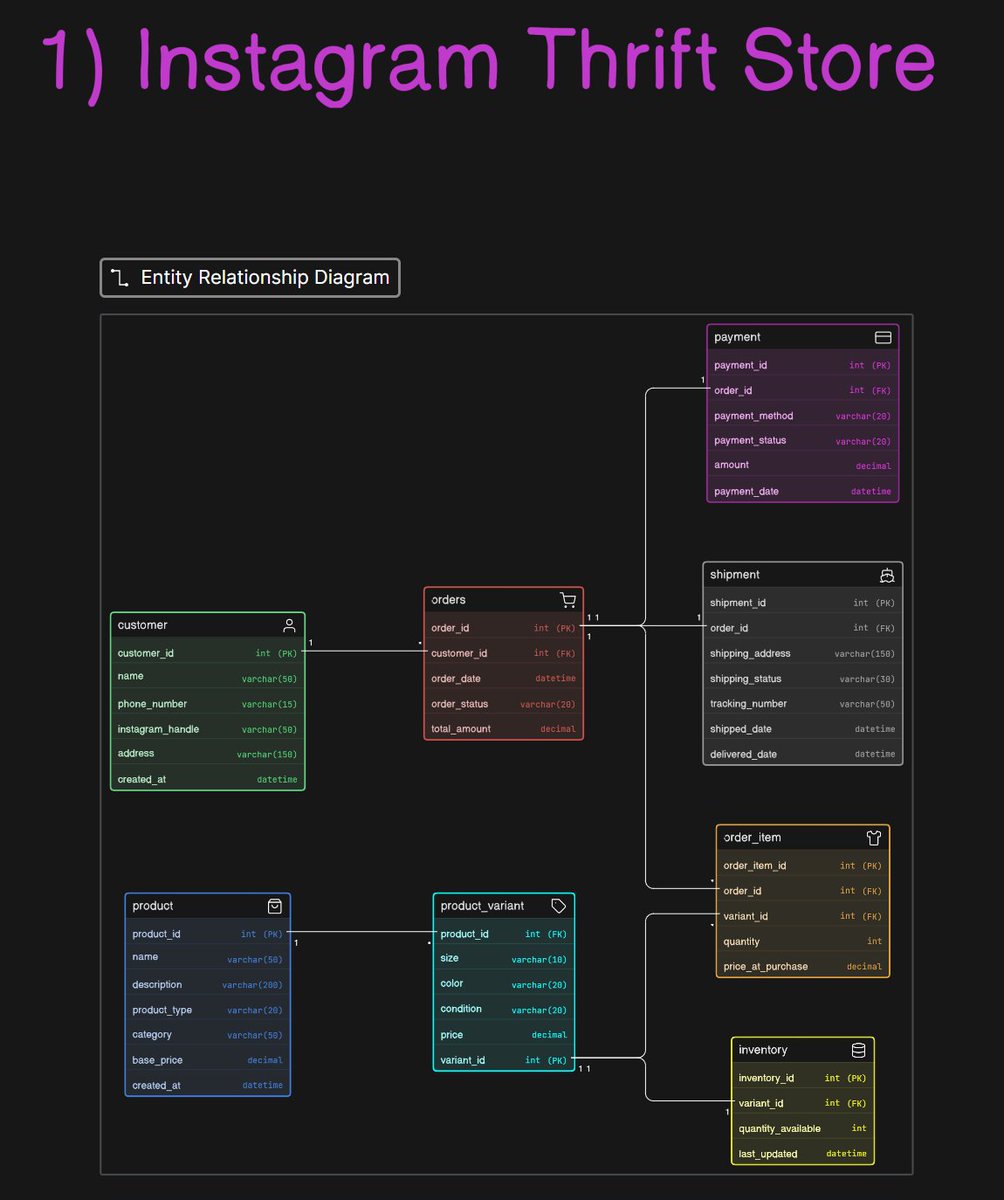The height and width of the screenshot is (1200, 1004).
Task: Click order_status row in orders table
Action: click(x=504, y=704)
